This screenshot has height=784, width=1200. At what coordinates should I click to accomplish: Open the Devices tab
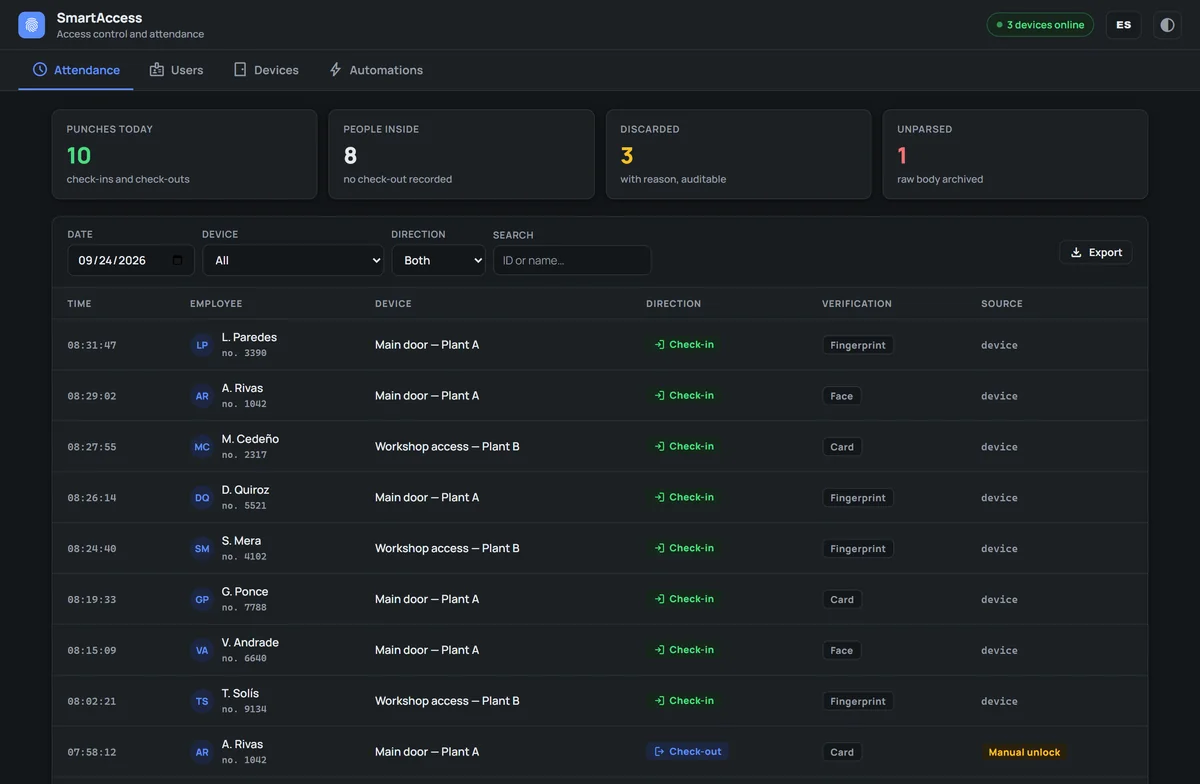tap(266, 70)
